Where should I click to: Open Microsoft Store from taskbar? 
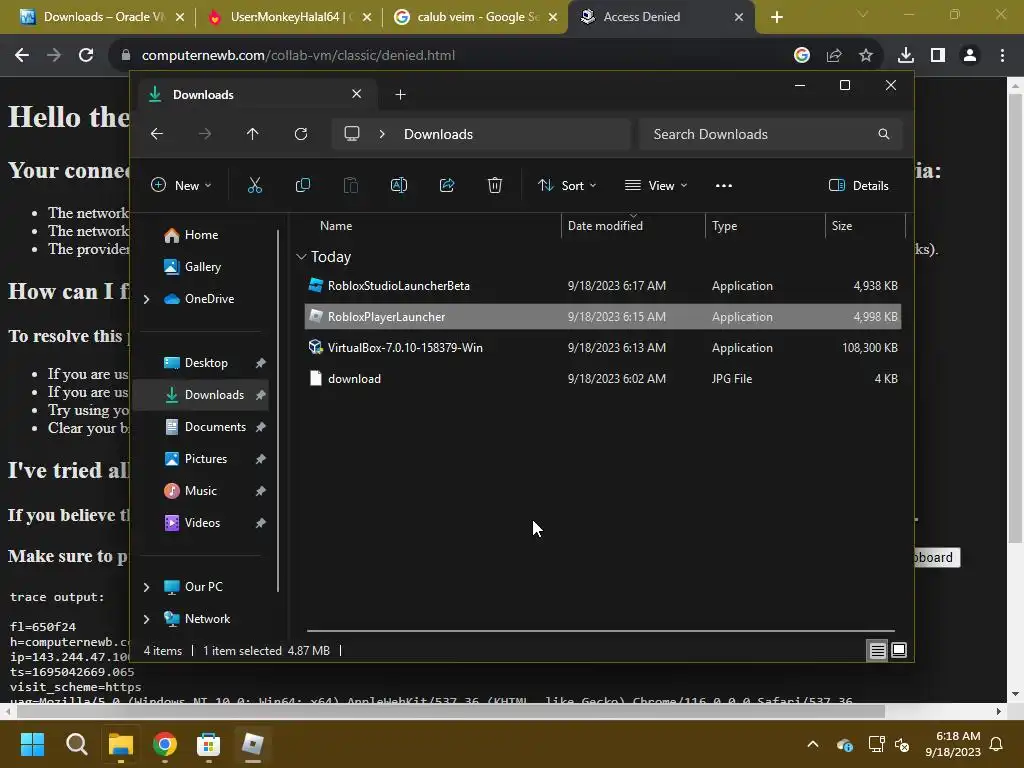point(208,744)
